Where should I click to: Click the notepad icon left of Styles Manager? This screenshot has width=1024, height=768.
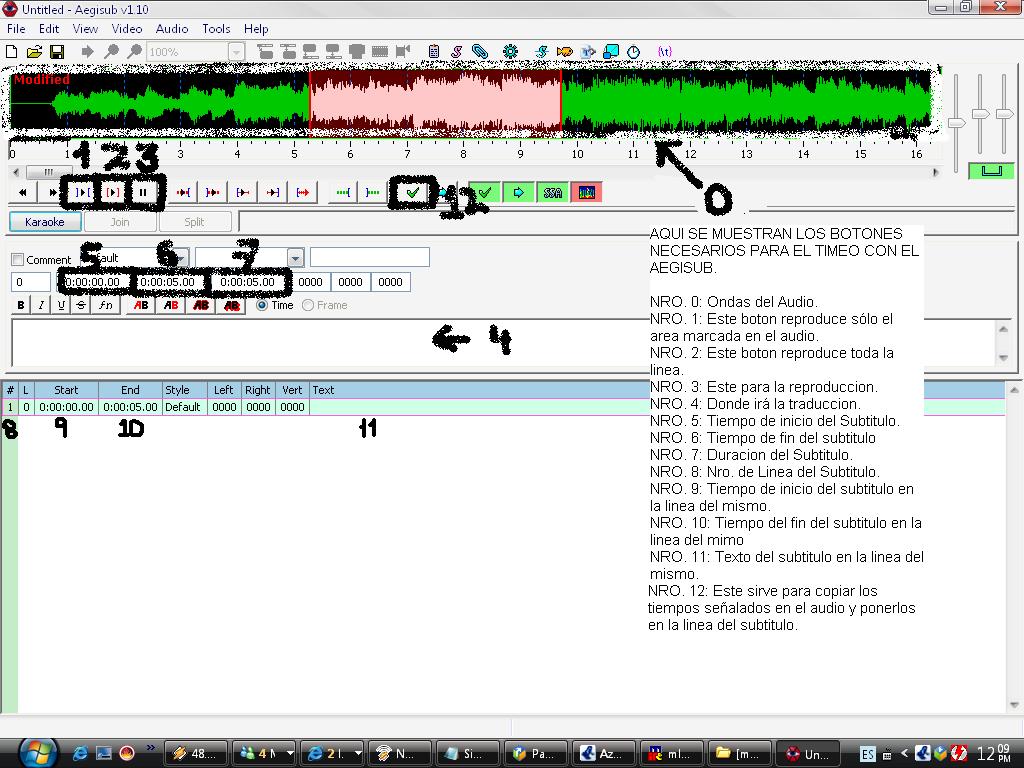coord(434,52)
